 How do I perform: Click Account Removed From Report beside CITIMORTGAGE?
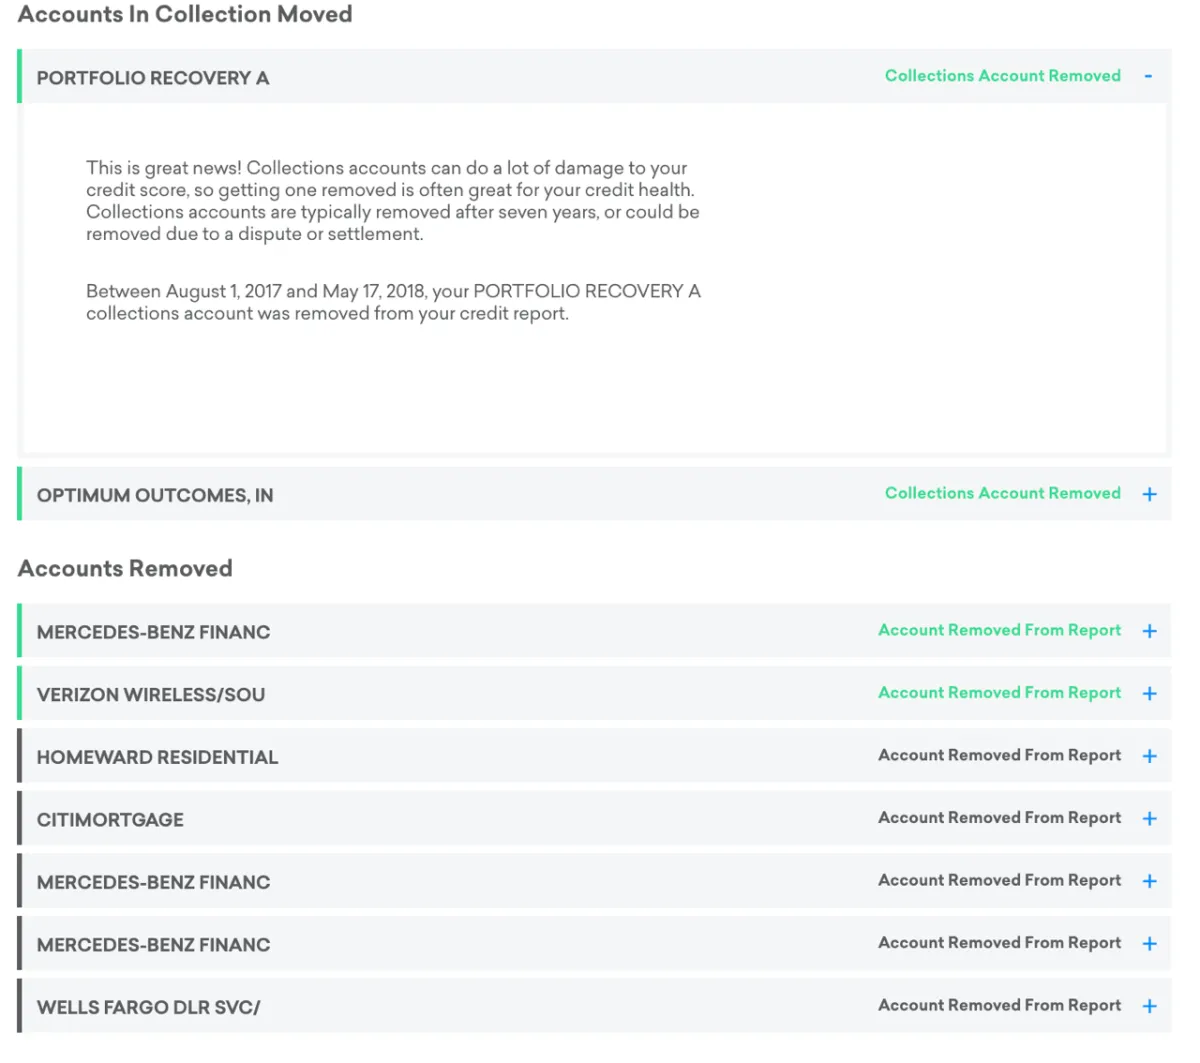tap(1000, 817)
